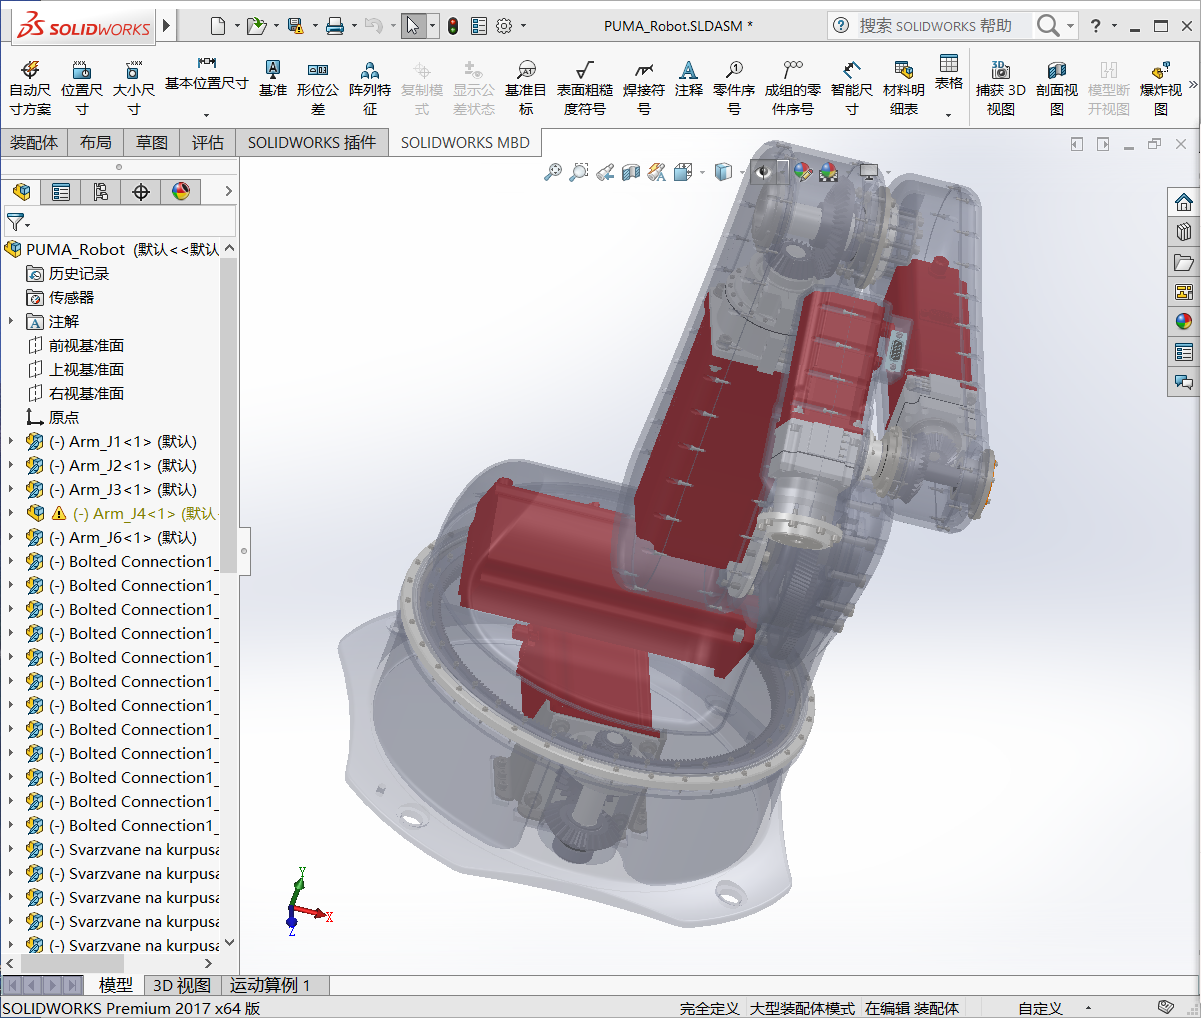This screenshot has width=1201, height=1018.
Task: Click 爆炸视图 tool
Action: point(1161,88)
